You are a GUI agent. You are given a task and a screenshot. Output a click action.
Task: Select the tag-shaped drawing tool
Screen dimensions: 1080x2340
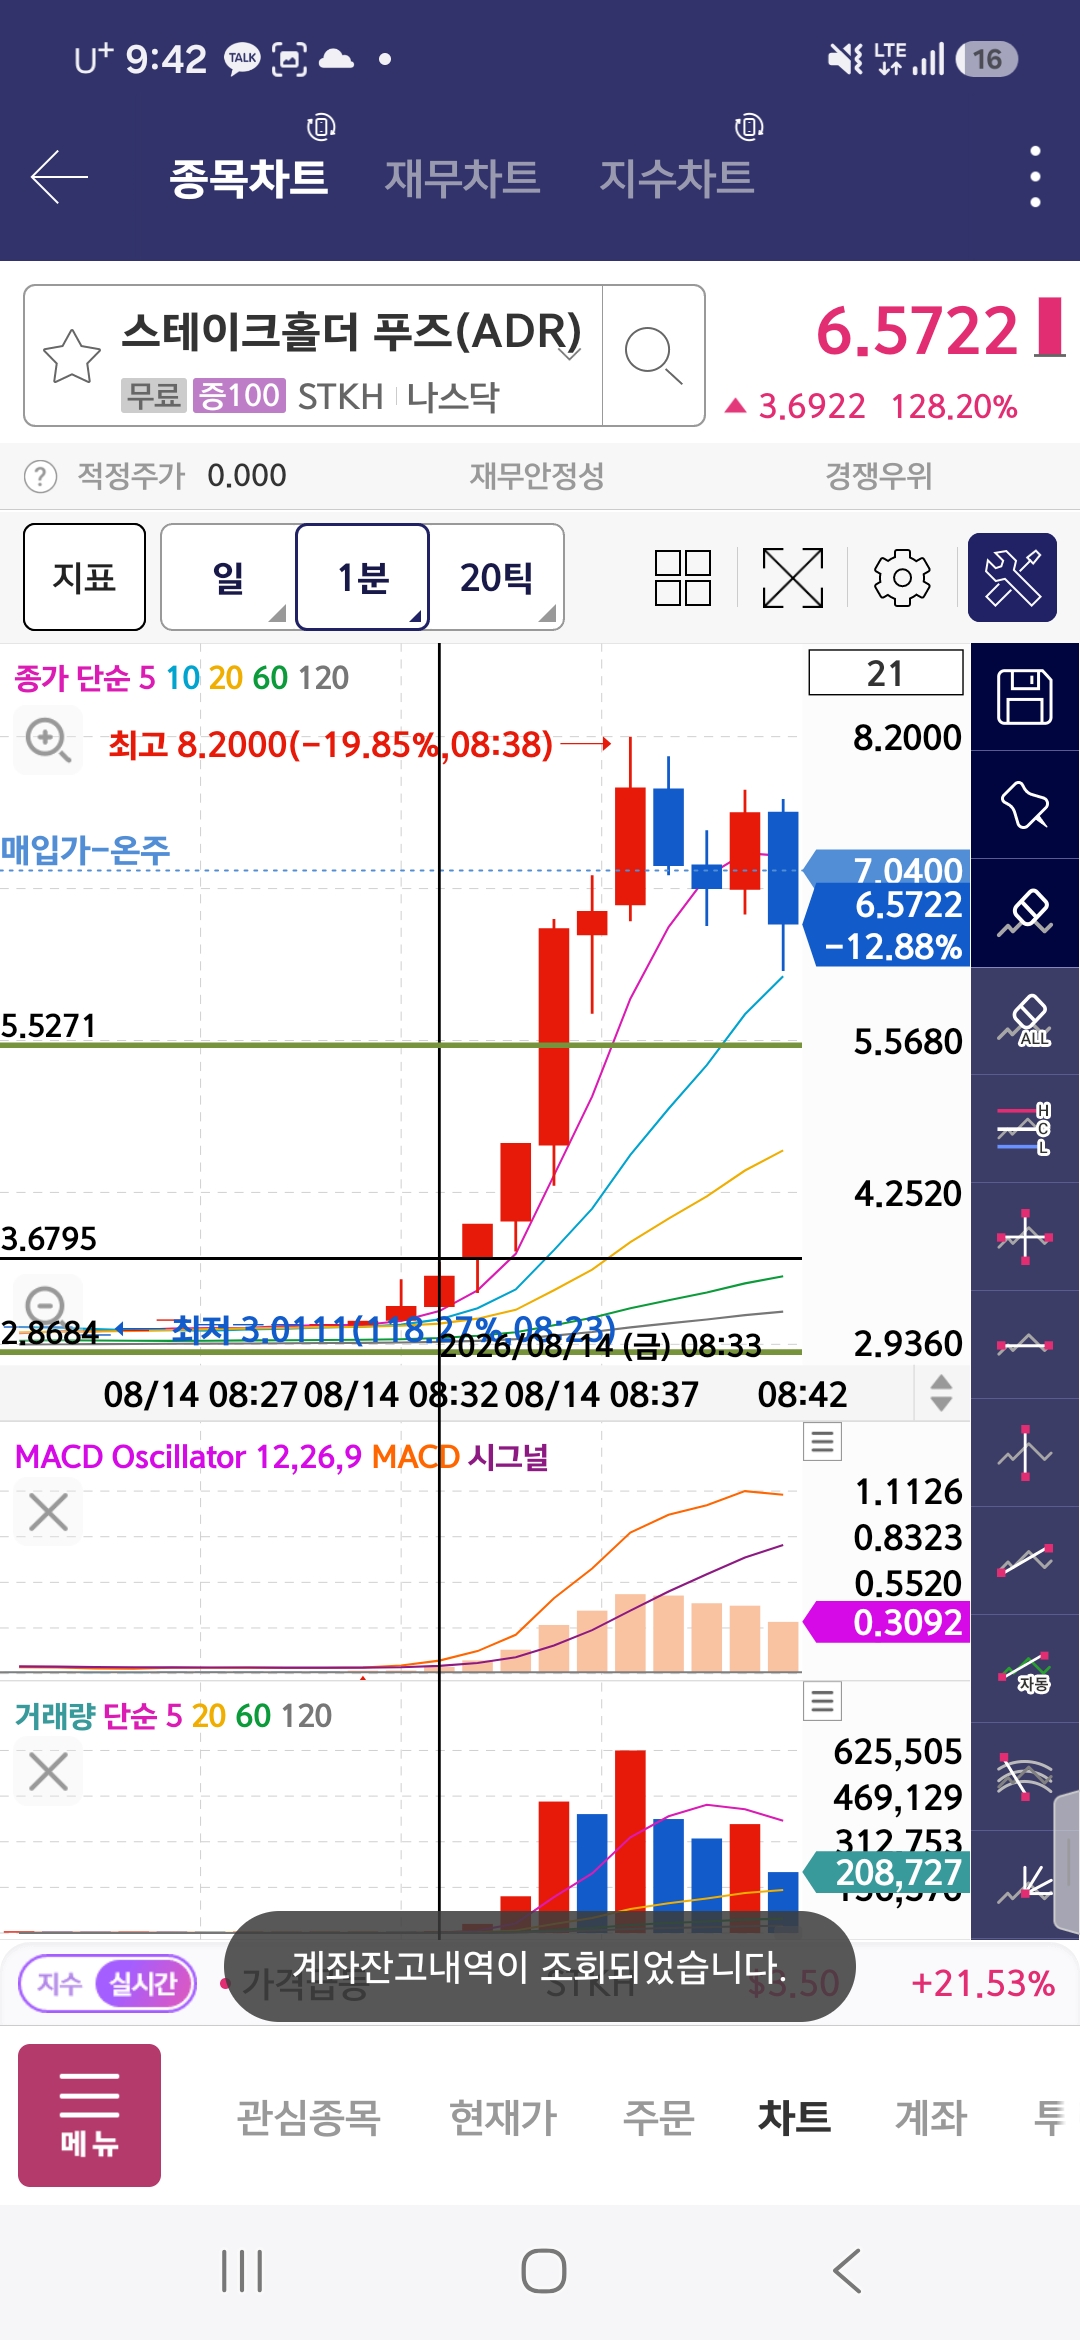tap(1025, 805)
